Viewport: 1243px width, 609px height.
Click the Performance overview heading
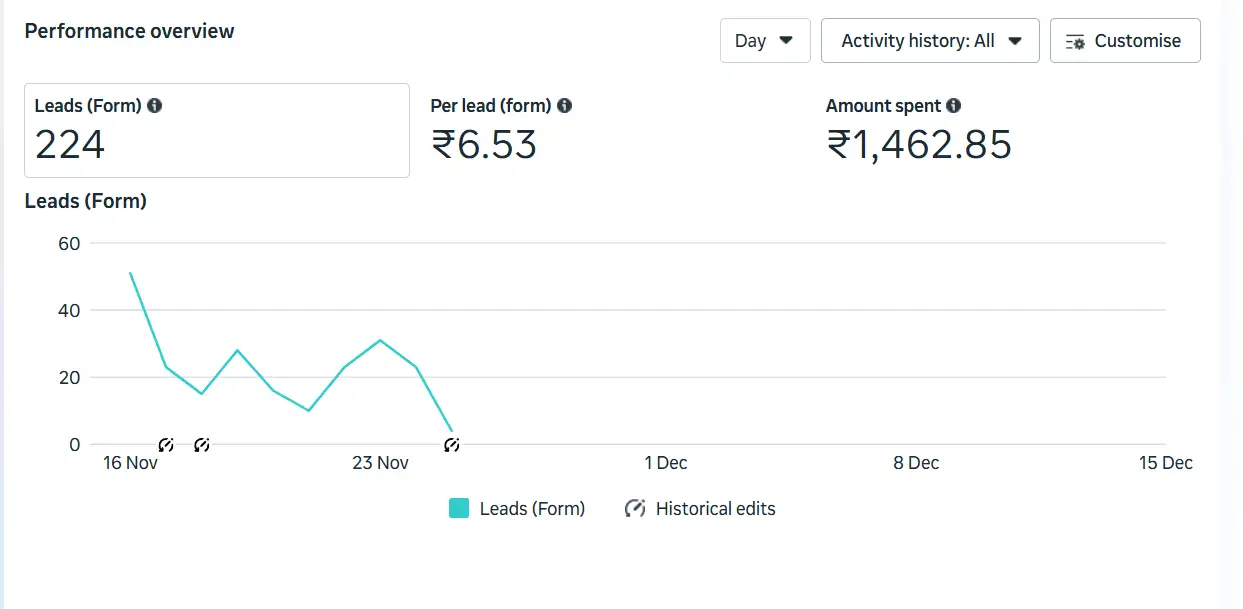click(x=129, y=31)
